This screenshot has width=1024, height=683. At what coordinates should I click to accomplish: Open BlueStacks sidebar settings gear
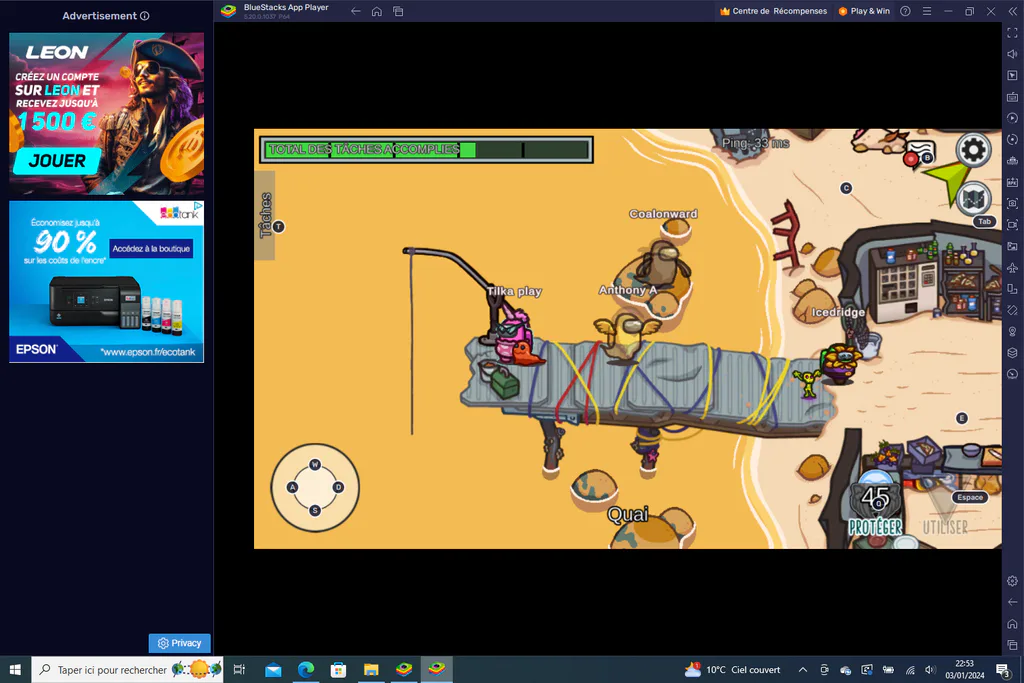[1012, 580]
